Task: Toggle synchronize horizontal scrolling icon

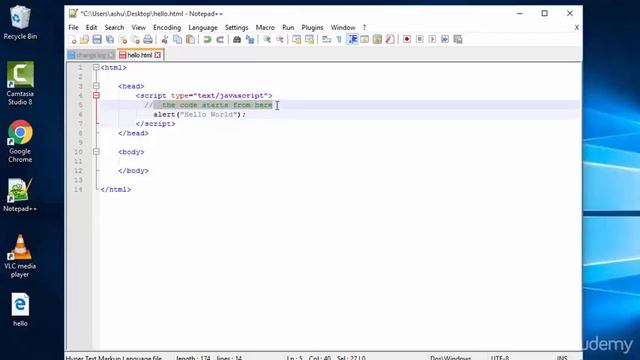Action: [x=309, y=39]
